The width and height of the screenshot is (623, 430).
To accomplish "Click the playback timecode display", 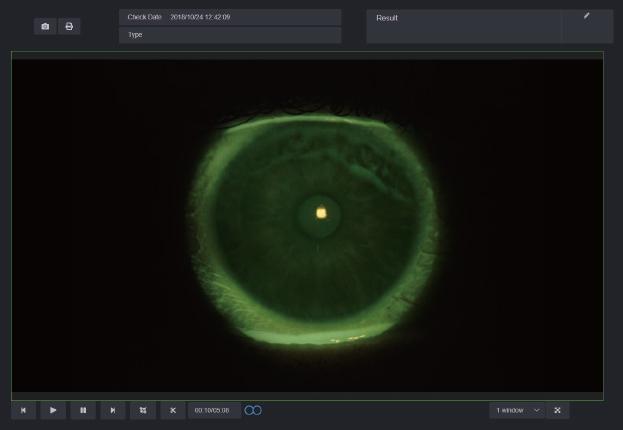I will 213,410.
